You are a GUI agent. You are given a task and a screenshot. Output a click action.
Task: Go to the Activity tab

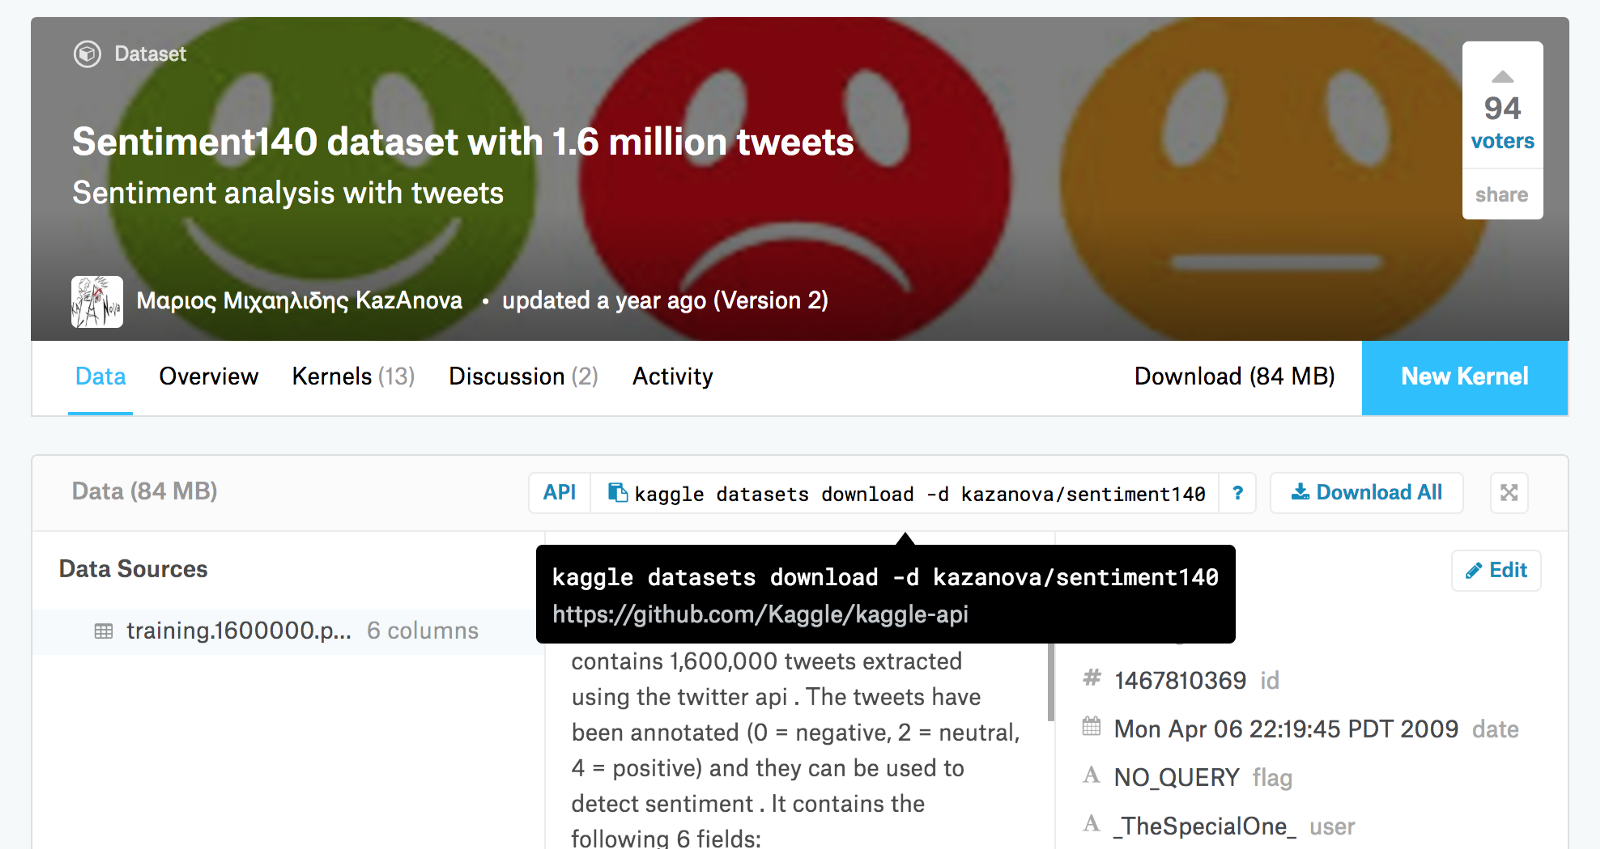(x=672, y=377)
